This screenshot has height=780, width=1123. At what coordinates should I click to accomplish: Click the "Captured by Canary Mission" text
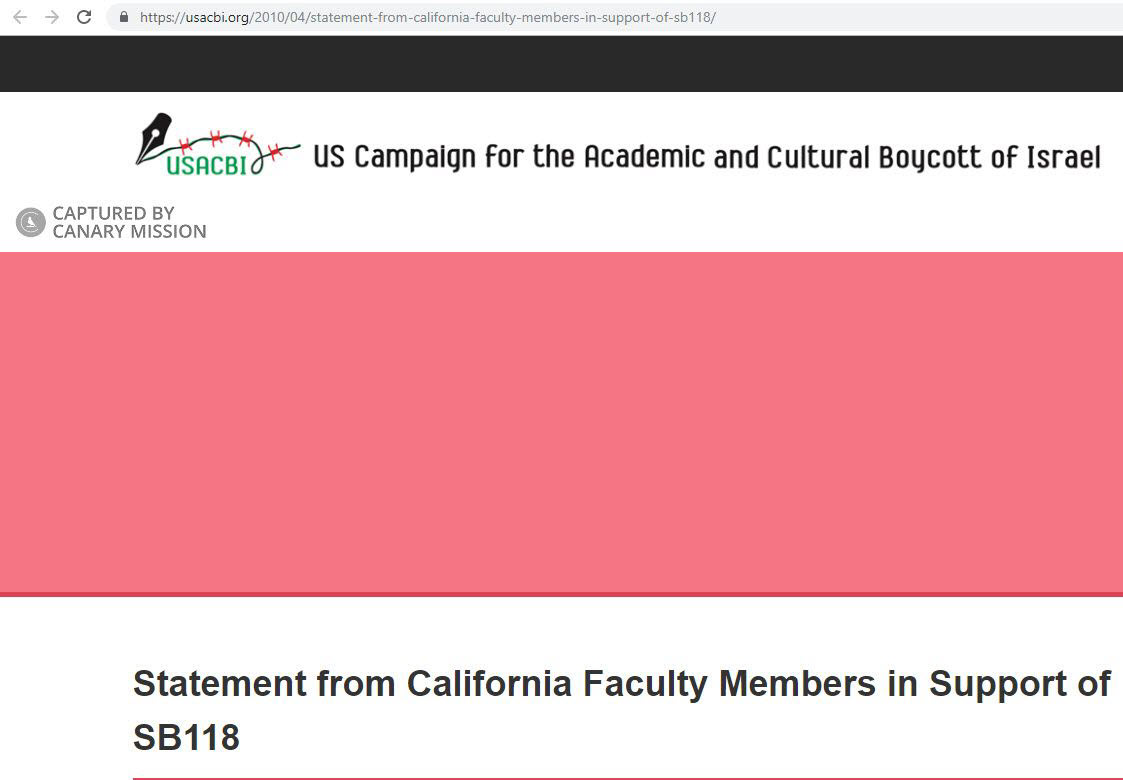pyautogui.click(x=129, y=222)
